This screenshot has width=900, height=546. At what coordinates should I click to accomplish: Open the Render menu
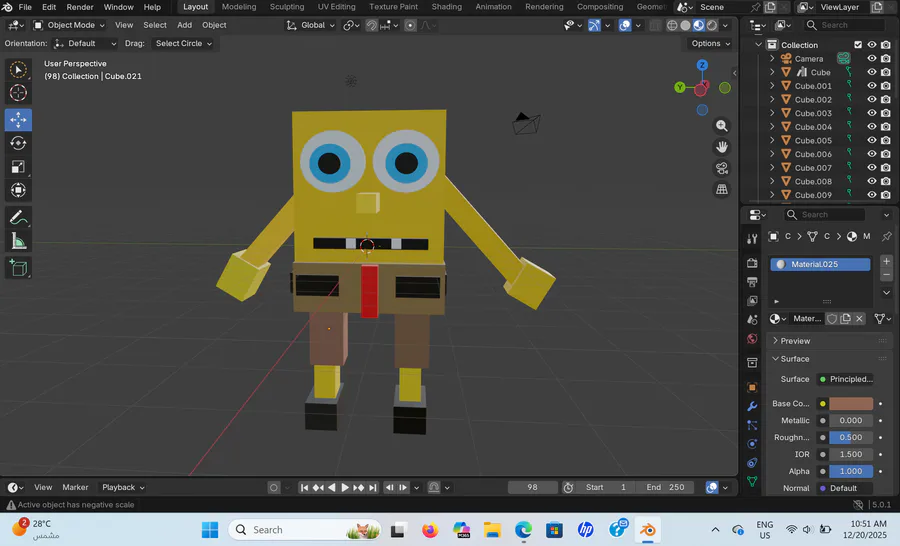point(80,7)
